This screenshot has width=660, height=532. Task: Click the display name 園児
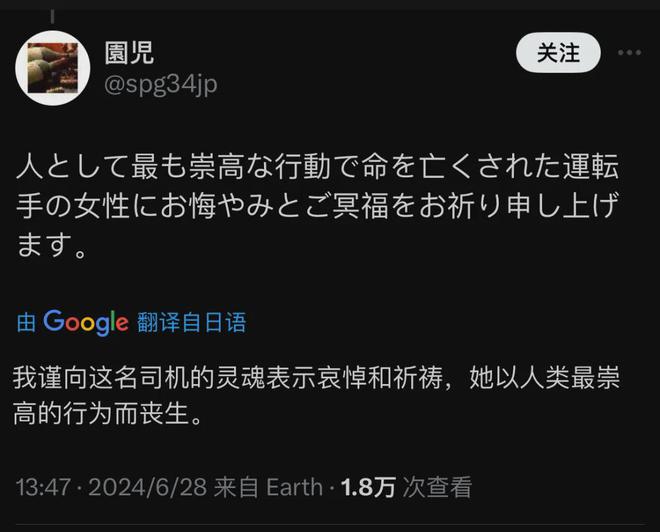pyautogui.click(x=130, y=52)
